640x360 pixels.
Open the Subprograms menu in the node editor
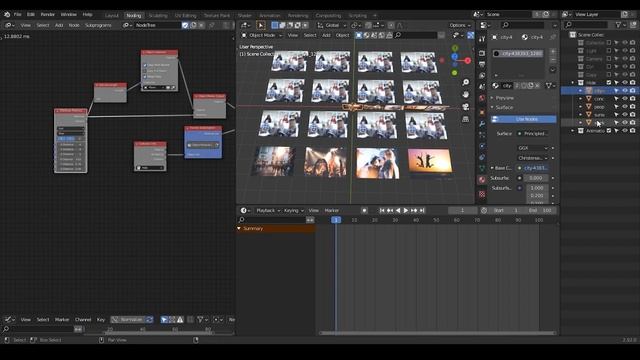(x=98, y=25)
